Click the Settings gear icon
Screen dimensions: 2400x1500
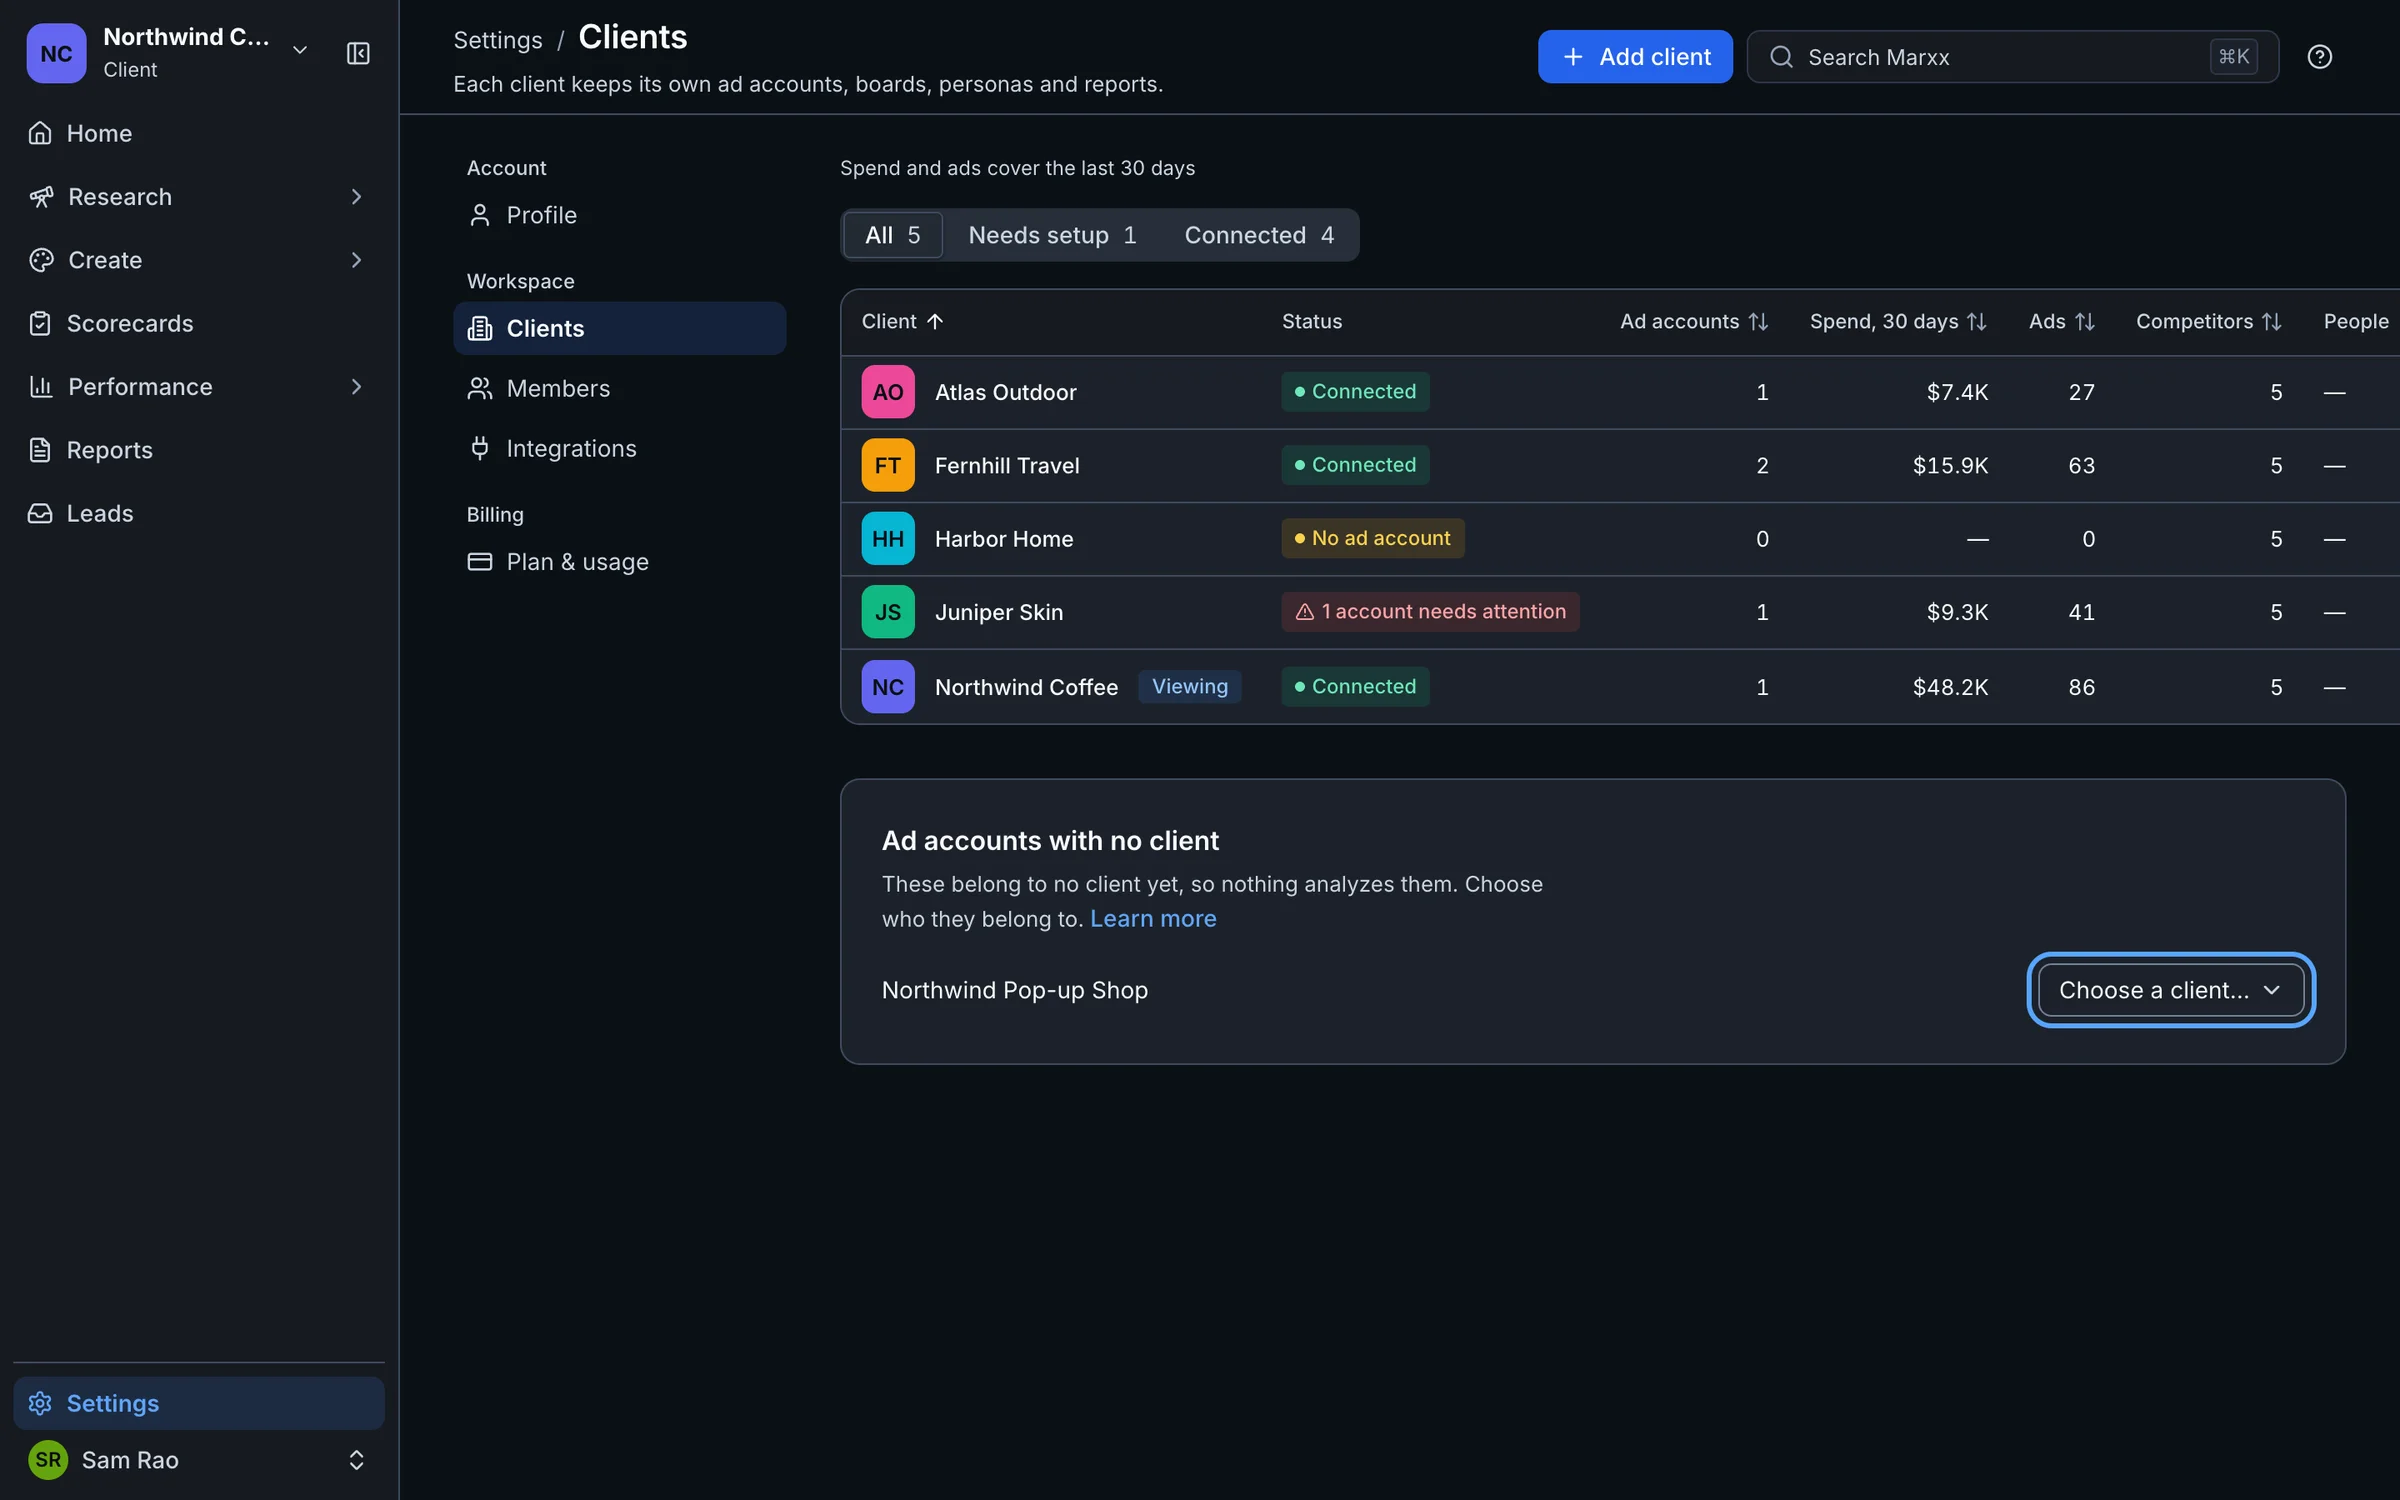point(40,1403)
